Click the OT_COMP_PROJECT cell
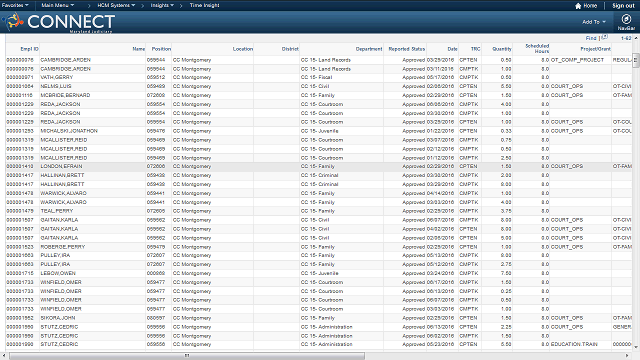Screen dimensions: 640x360 577,60
